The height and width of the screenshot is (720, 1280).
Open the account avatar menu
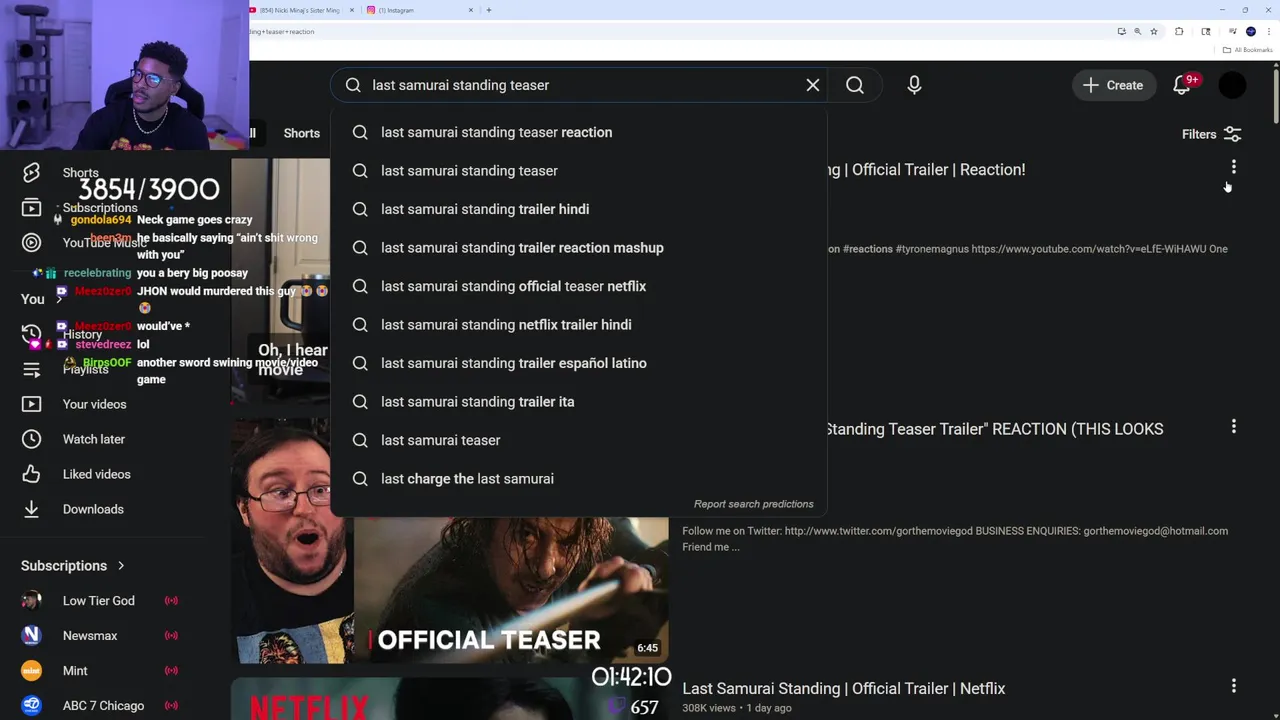[1232, 85]
